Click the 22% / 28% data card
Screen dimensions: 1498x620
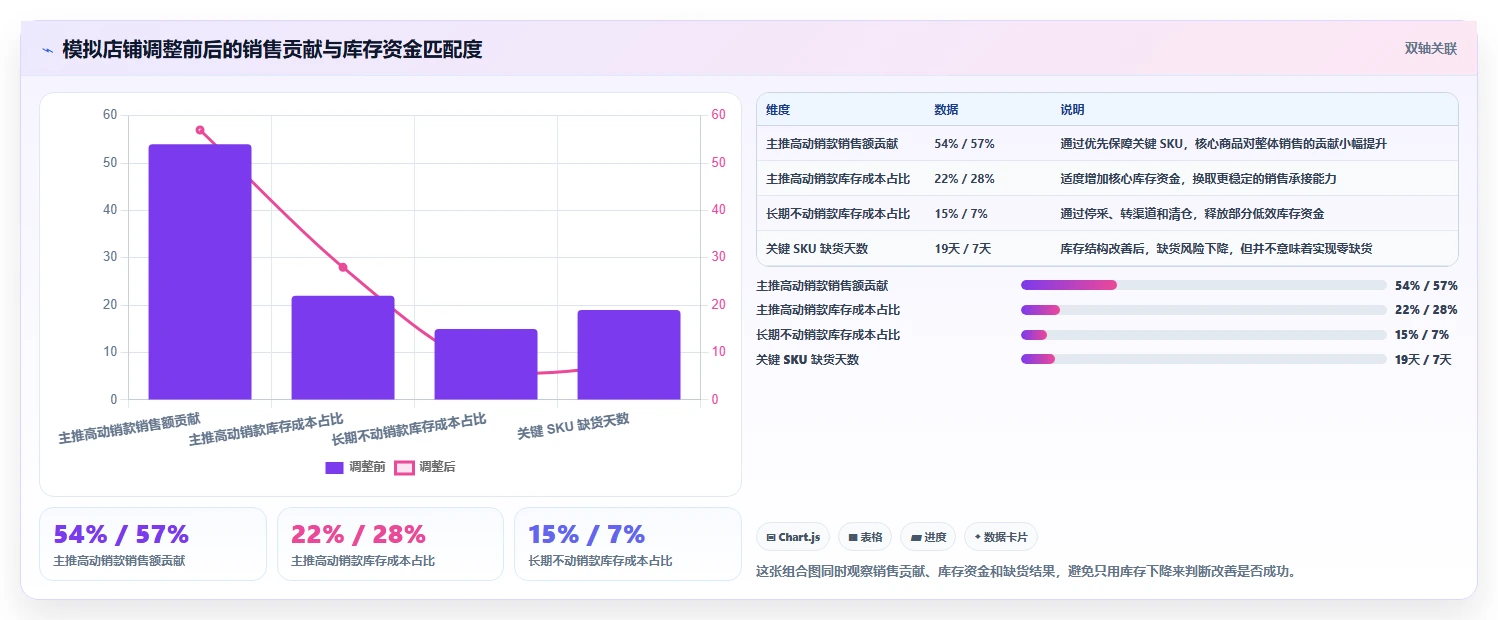[x=390, y=544]
